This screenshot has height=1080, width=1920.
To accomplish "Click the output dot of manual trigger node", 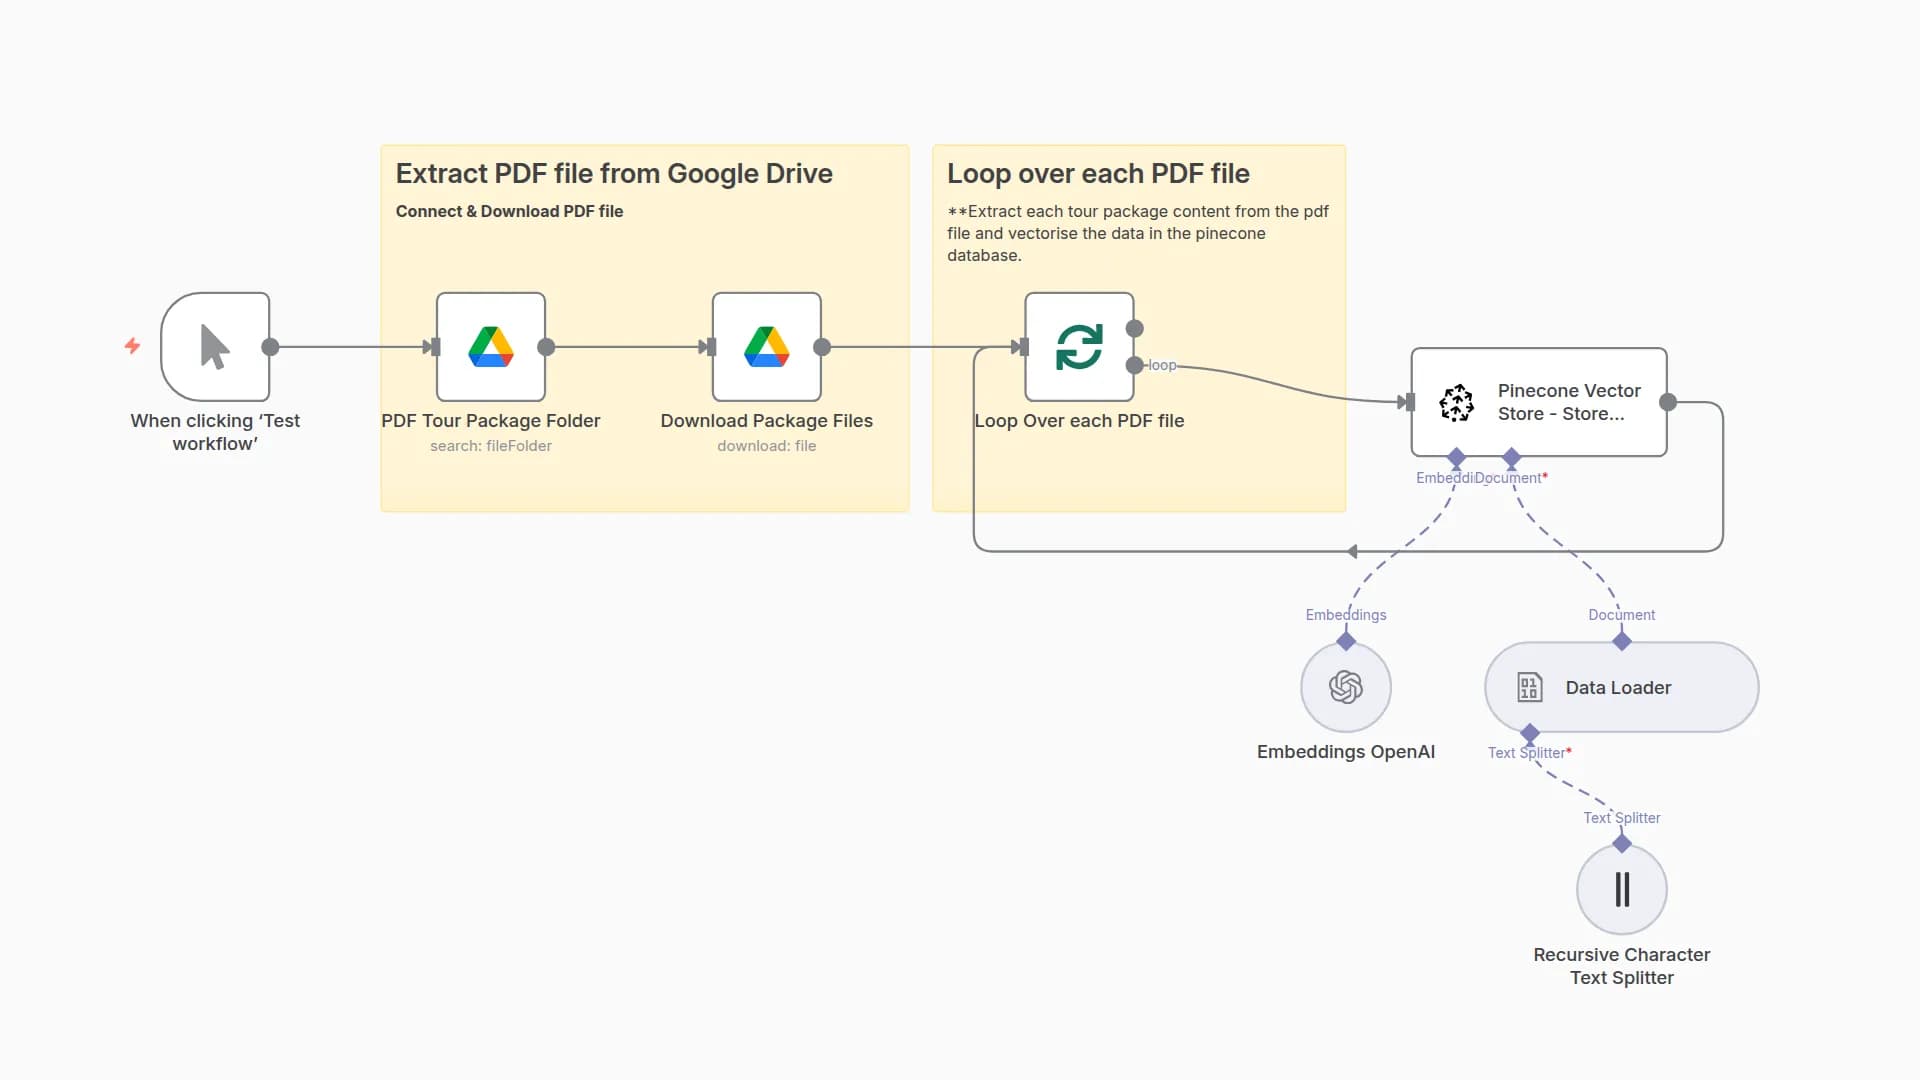I will pos(270,347).
